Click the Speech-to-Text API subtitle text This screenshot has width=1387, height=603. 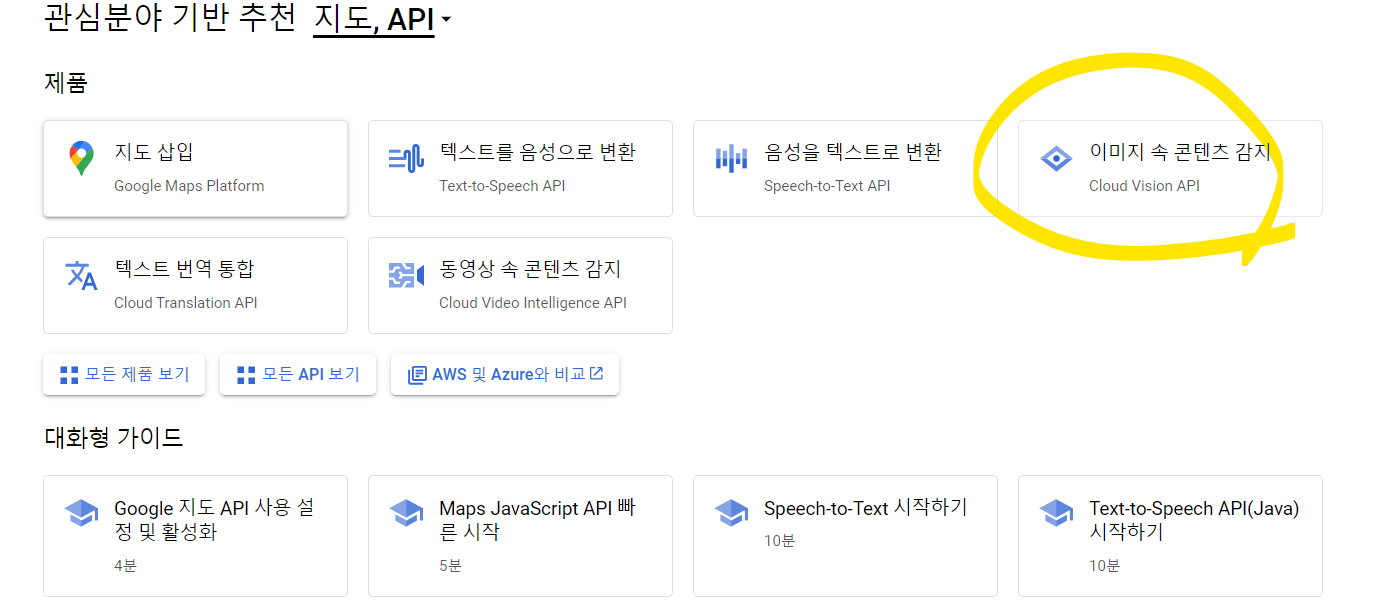[x=827, y=186]
